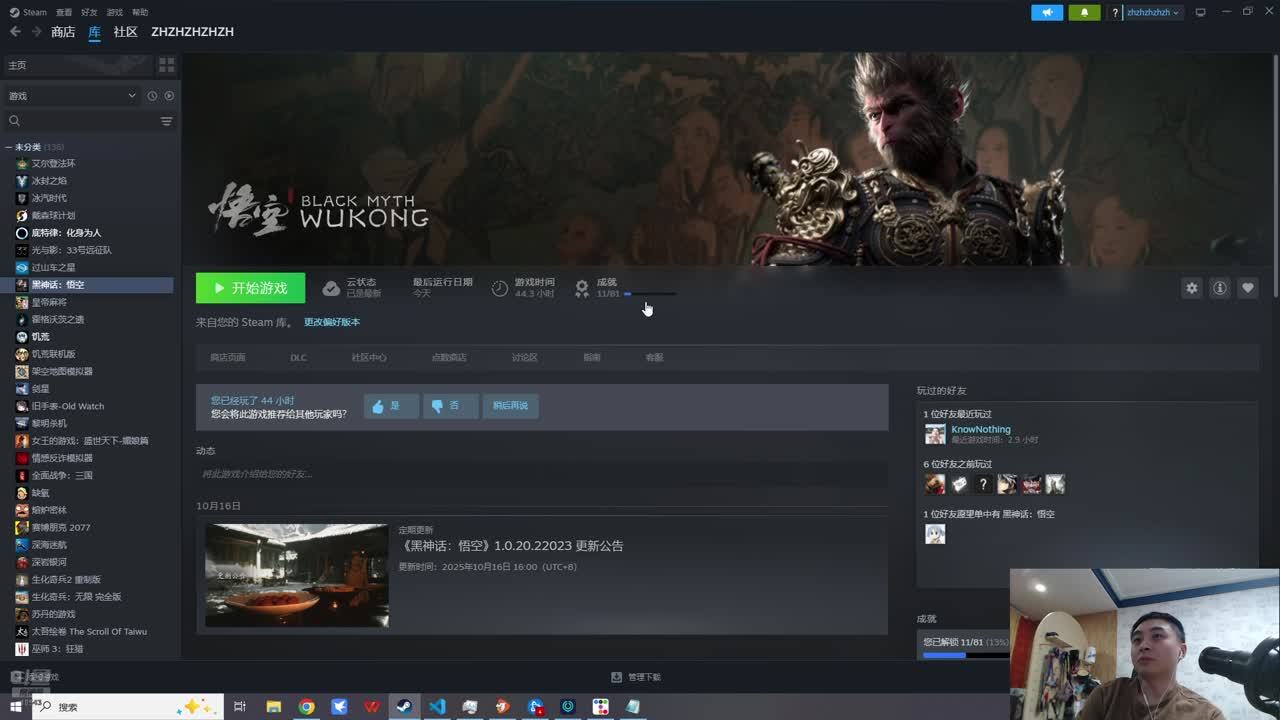Go back with the left arrow

[15, 32]
